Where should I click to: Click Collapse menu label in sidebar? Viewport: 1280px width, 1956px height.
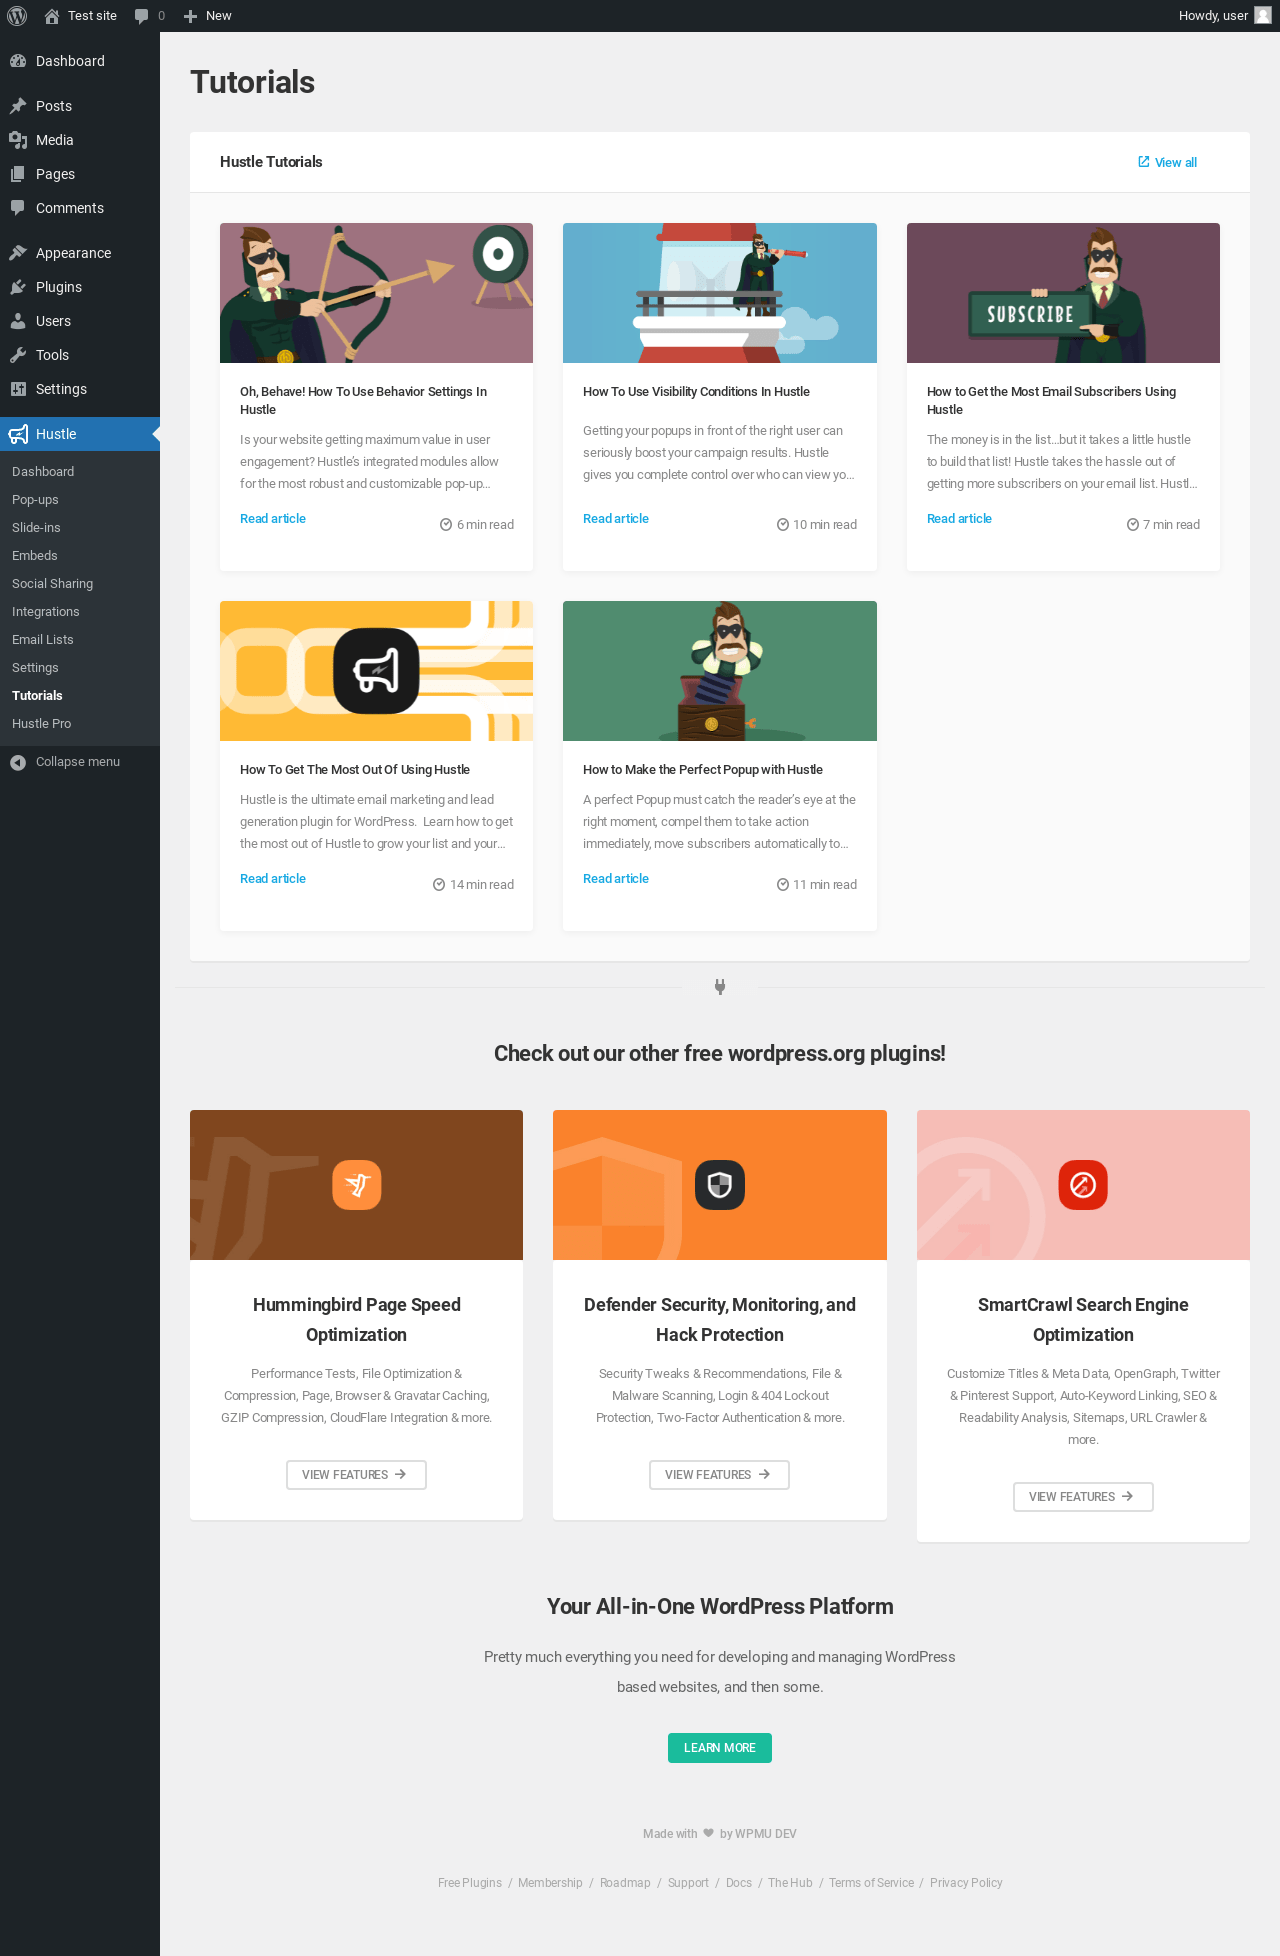[x=78, y=762]
